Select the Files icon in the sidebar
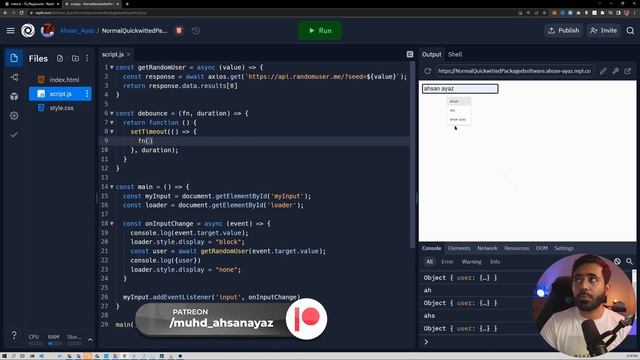Image resolution: width=640 pixels, height=360 pixels. click(14, 58)
